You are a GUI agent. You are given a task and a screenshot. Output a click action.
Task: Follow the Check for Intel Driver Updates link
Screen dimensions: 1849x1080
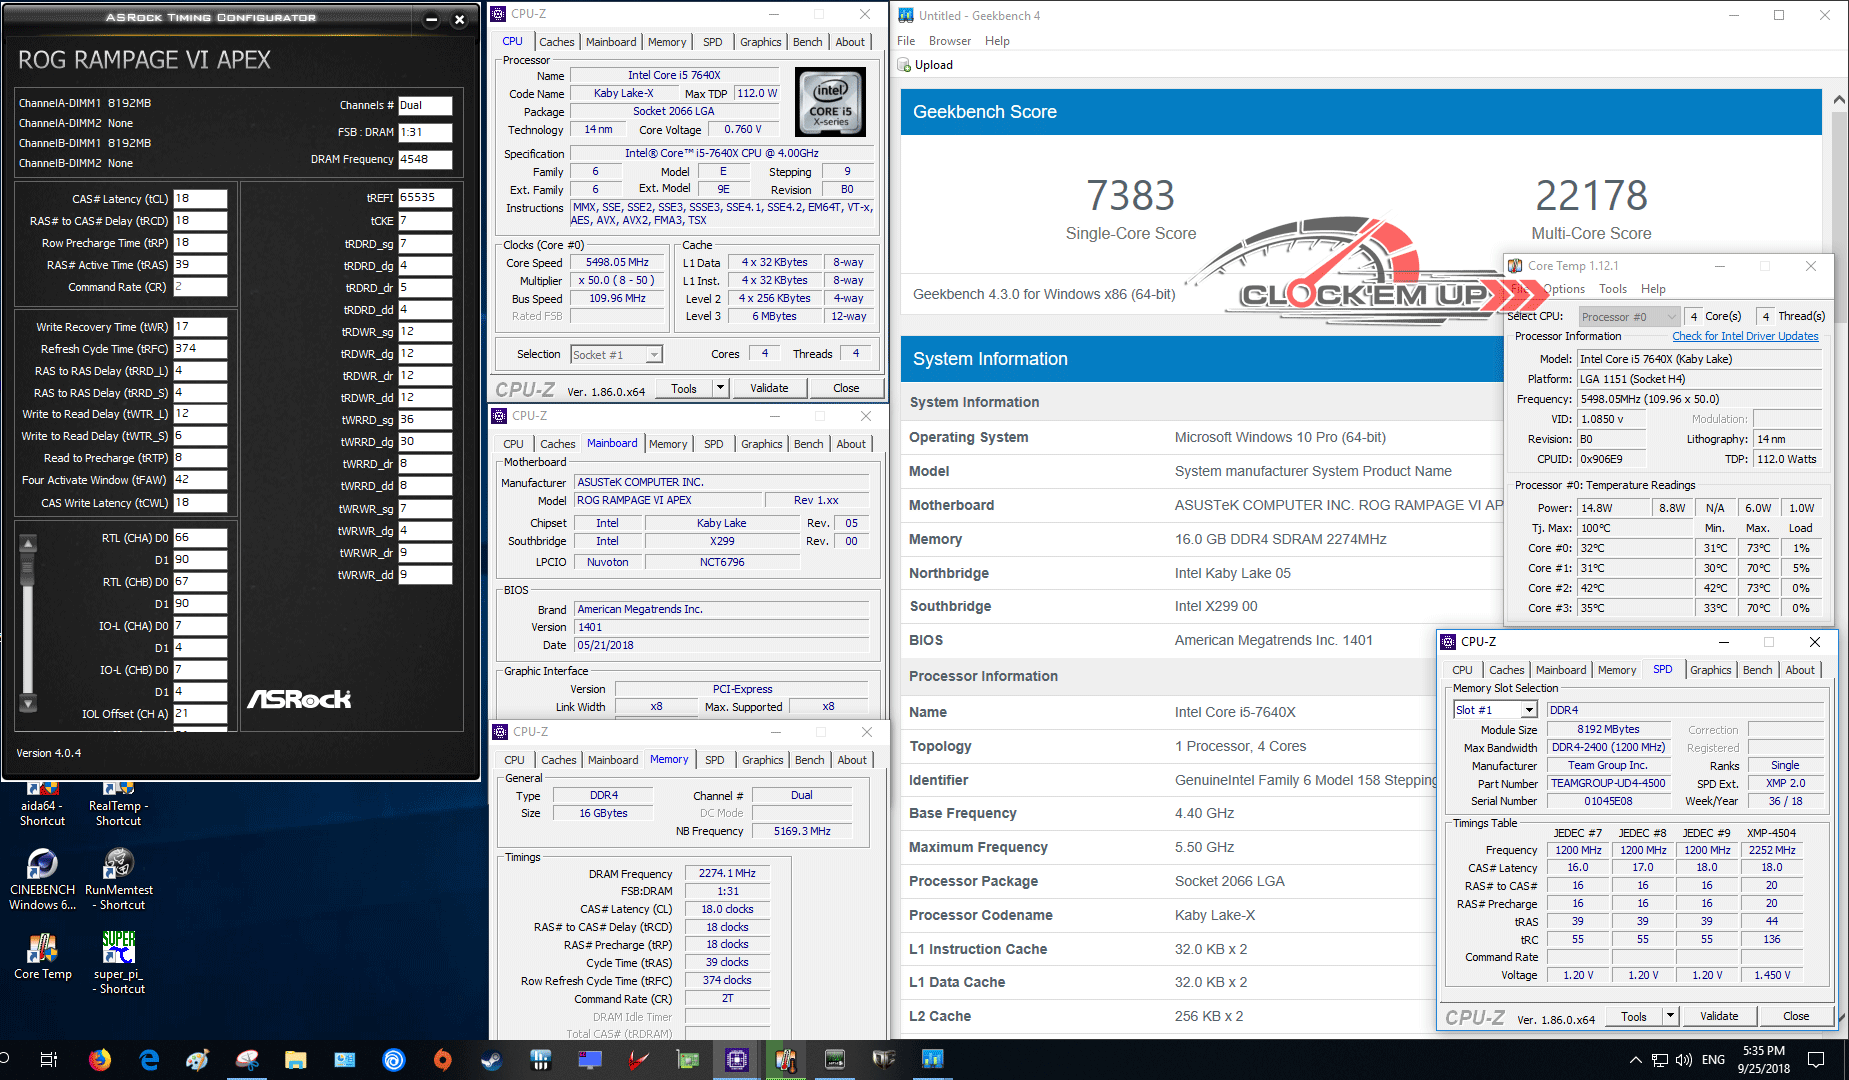1745,336
